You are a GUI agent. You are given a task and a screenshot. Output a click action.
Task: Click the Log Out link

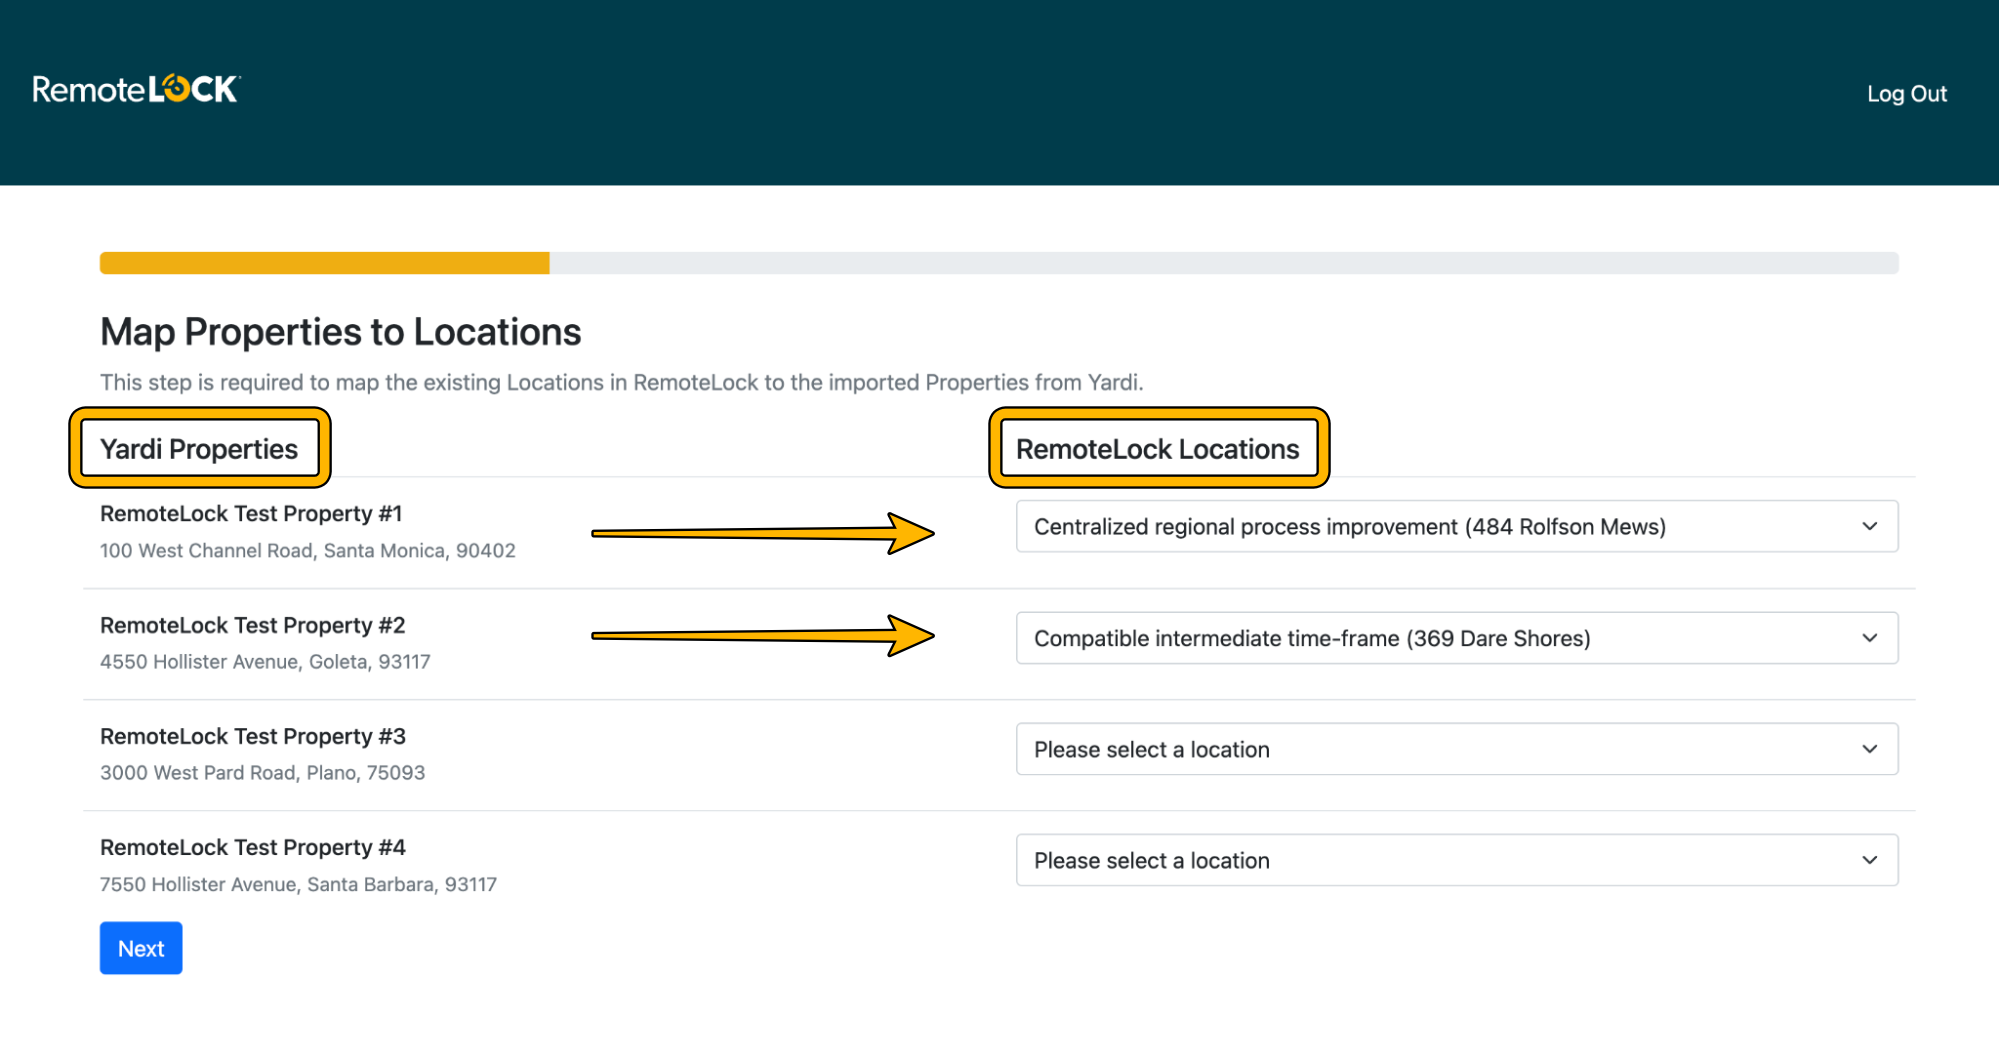(x=1906, y=93)
